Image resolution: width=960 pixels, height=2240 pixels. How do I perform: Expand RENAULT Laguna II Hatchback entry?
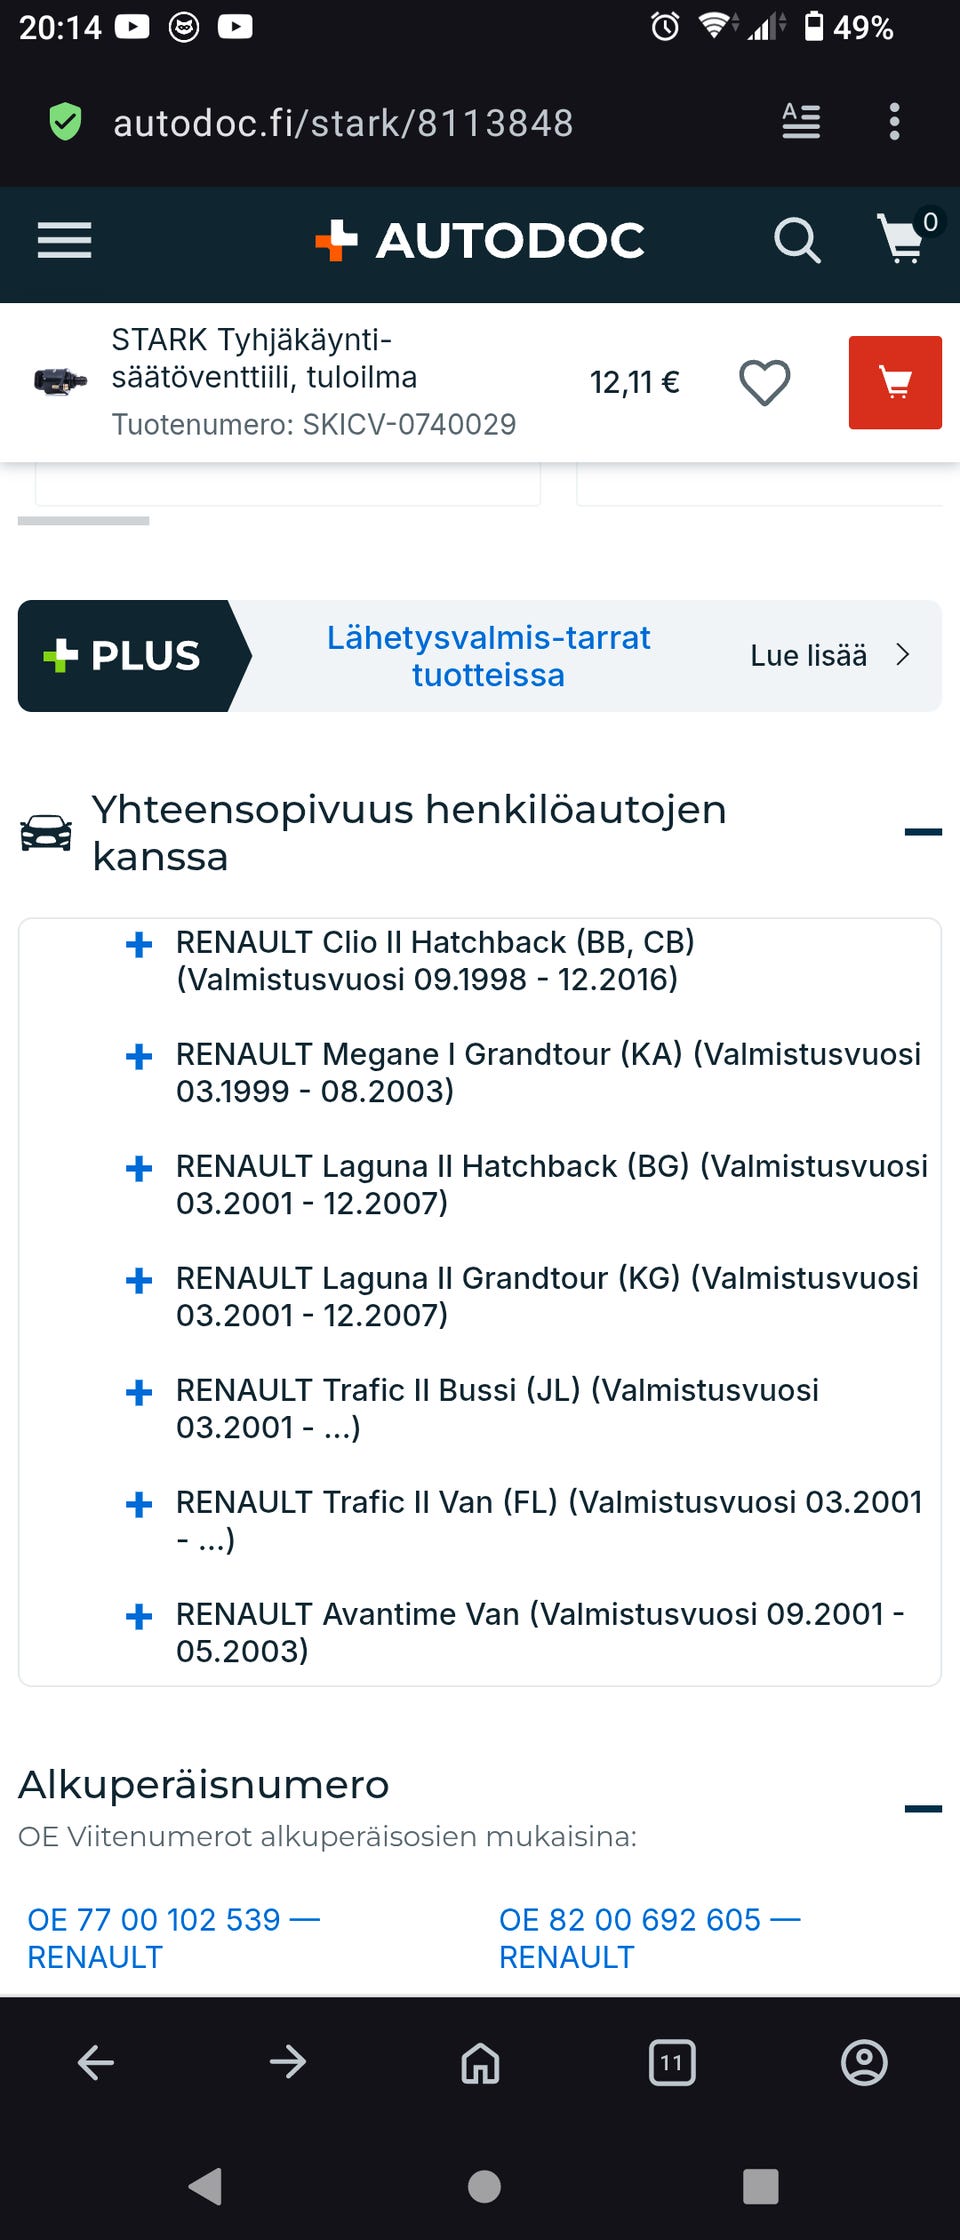[x=139, y=1168]
